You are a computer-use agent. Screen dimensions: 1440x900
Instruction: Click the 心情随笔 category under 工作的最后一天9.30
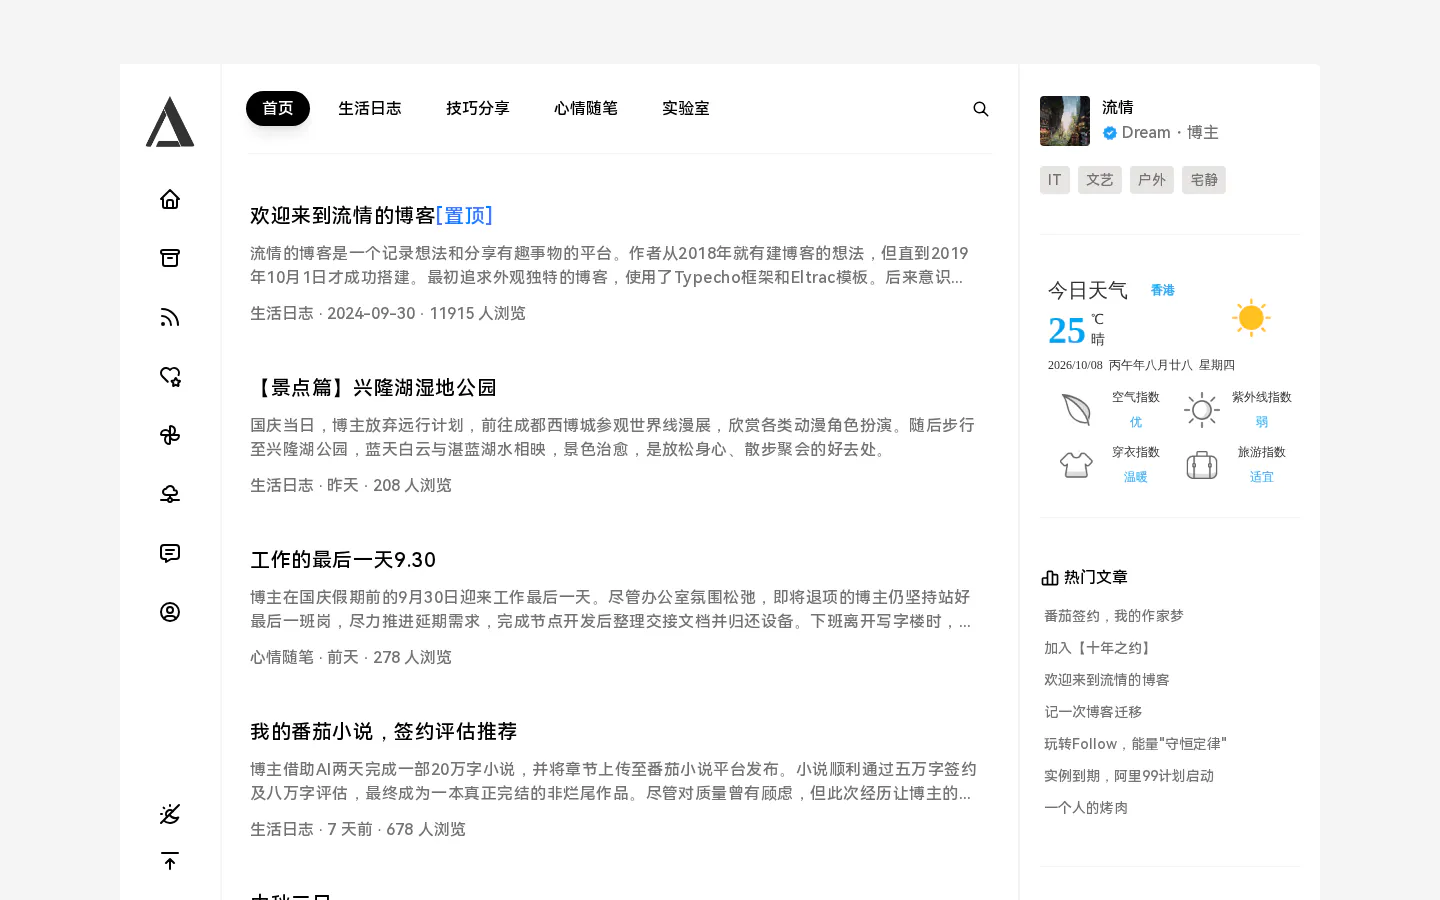pyautogui.click(x=282, y=657)
